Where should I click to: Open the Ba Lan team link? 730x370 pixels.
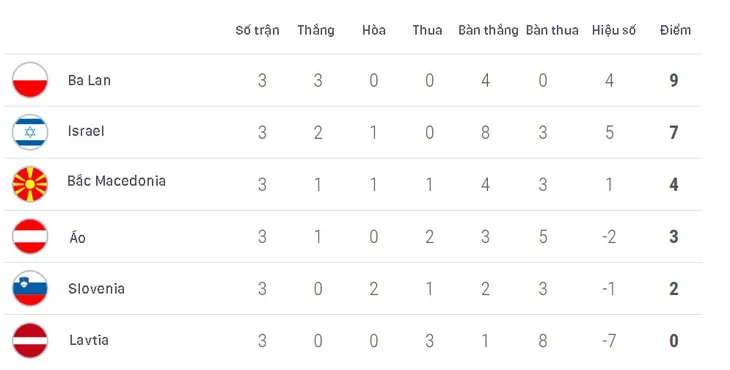[89, 80]
